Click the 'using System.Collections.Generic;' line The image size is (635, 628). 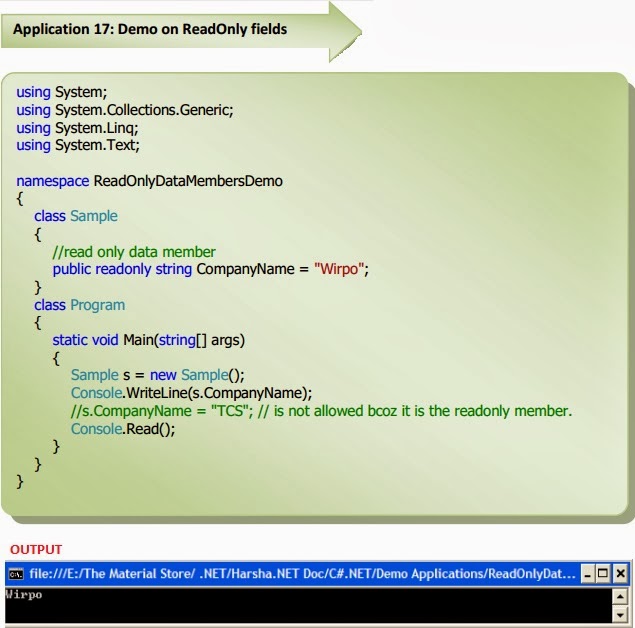pos(125,110)
